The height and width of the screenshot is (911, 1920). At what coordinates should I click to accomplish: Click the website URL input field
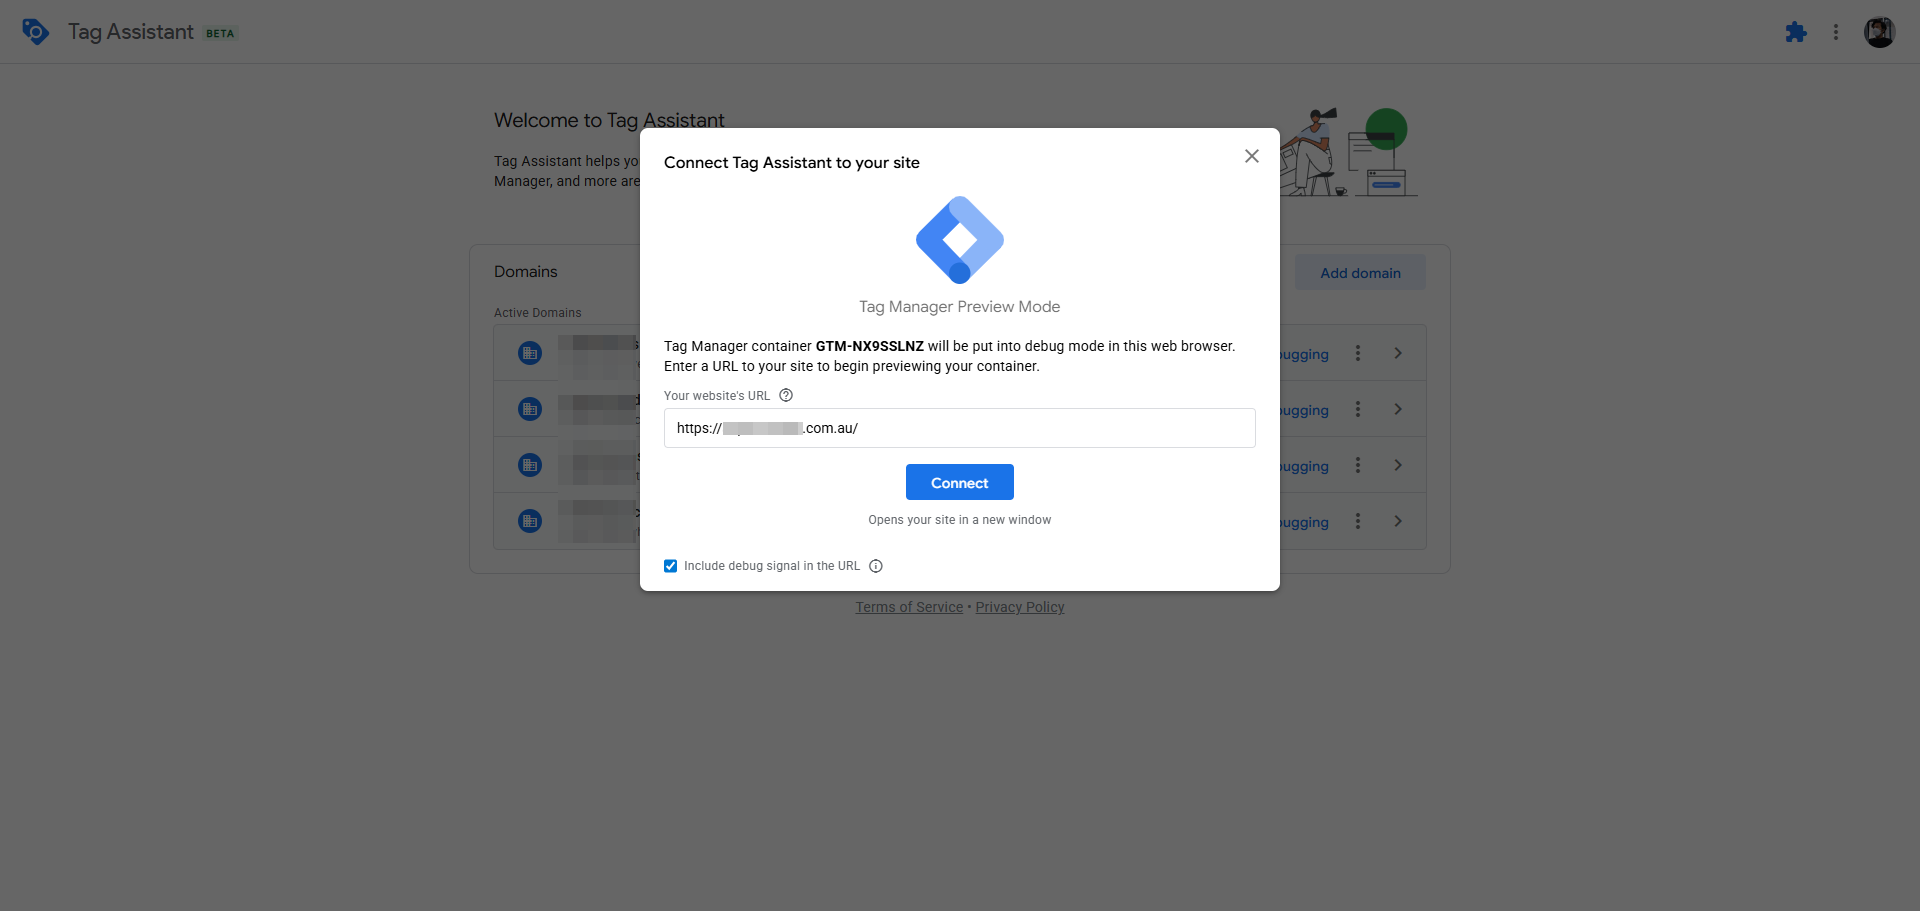960,428
